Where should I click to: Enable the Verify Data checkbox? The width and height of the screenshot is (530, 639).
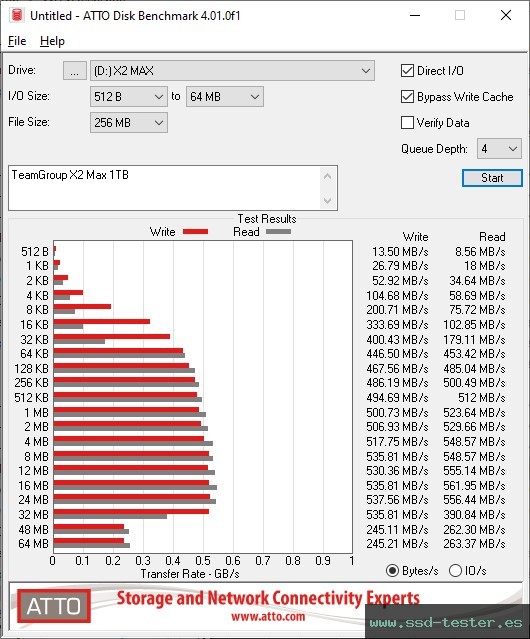[x=407, y=123]
